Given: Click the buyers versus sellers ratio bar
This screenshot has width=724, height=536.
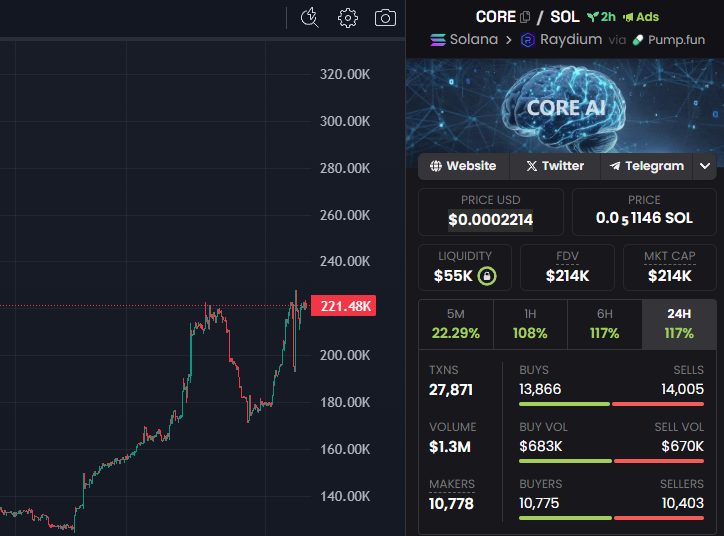Looking at the screenshot, I should pyautogui.click(x=611, y=518).
